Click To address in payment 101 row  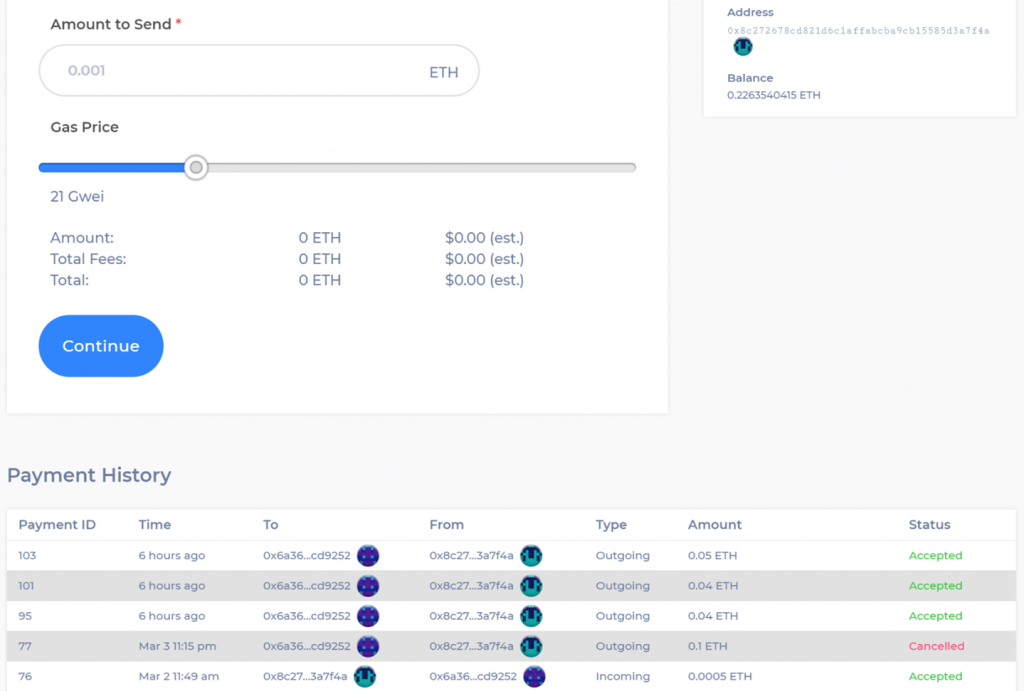[306, 586]
